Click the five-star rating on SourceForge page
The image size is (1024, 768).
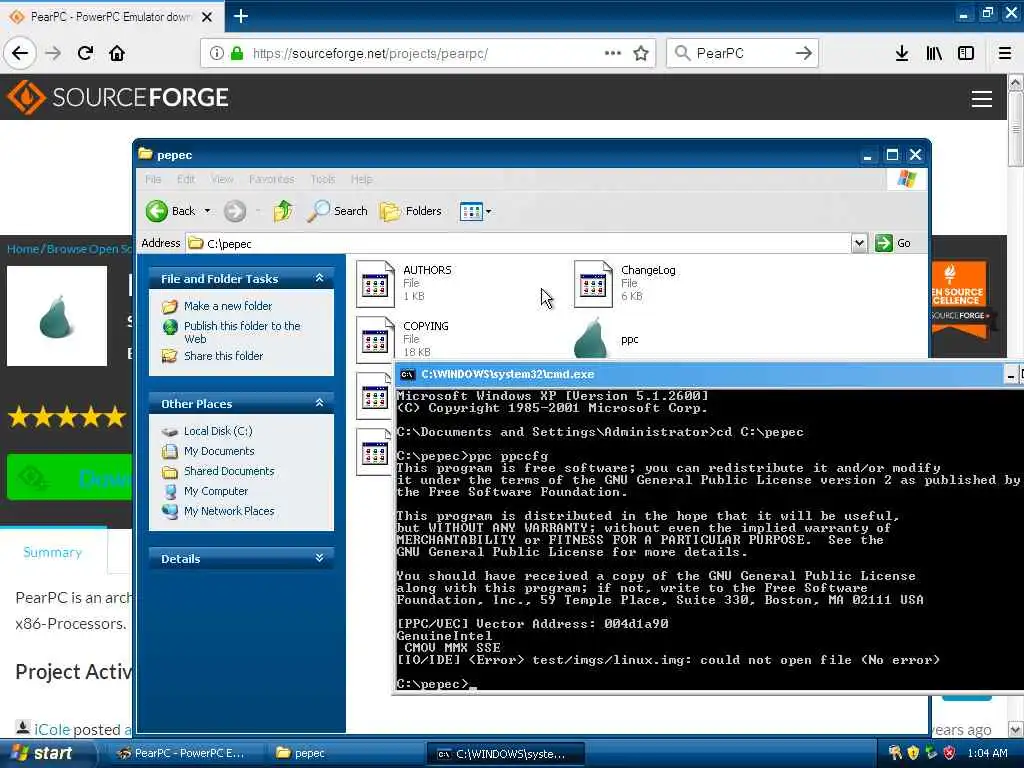tap(67, 416)
